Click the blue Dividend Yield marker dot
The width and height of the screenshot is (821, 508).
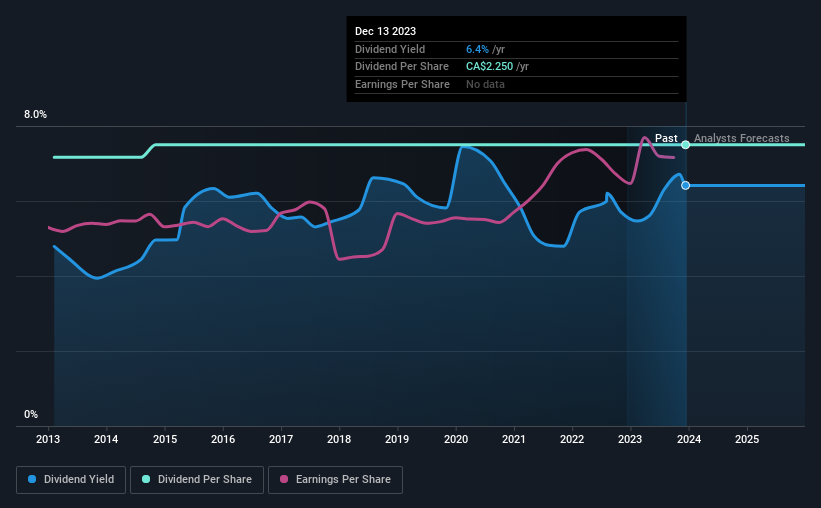pos(685,185)
